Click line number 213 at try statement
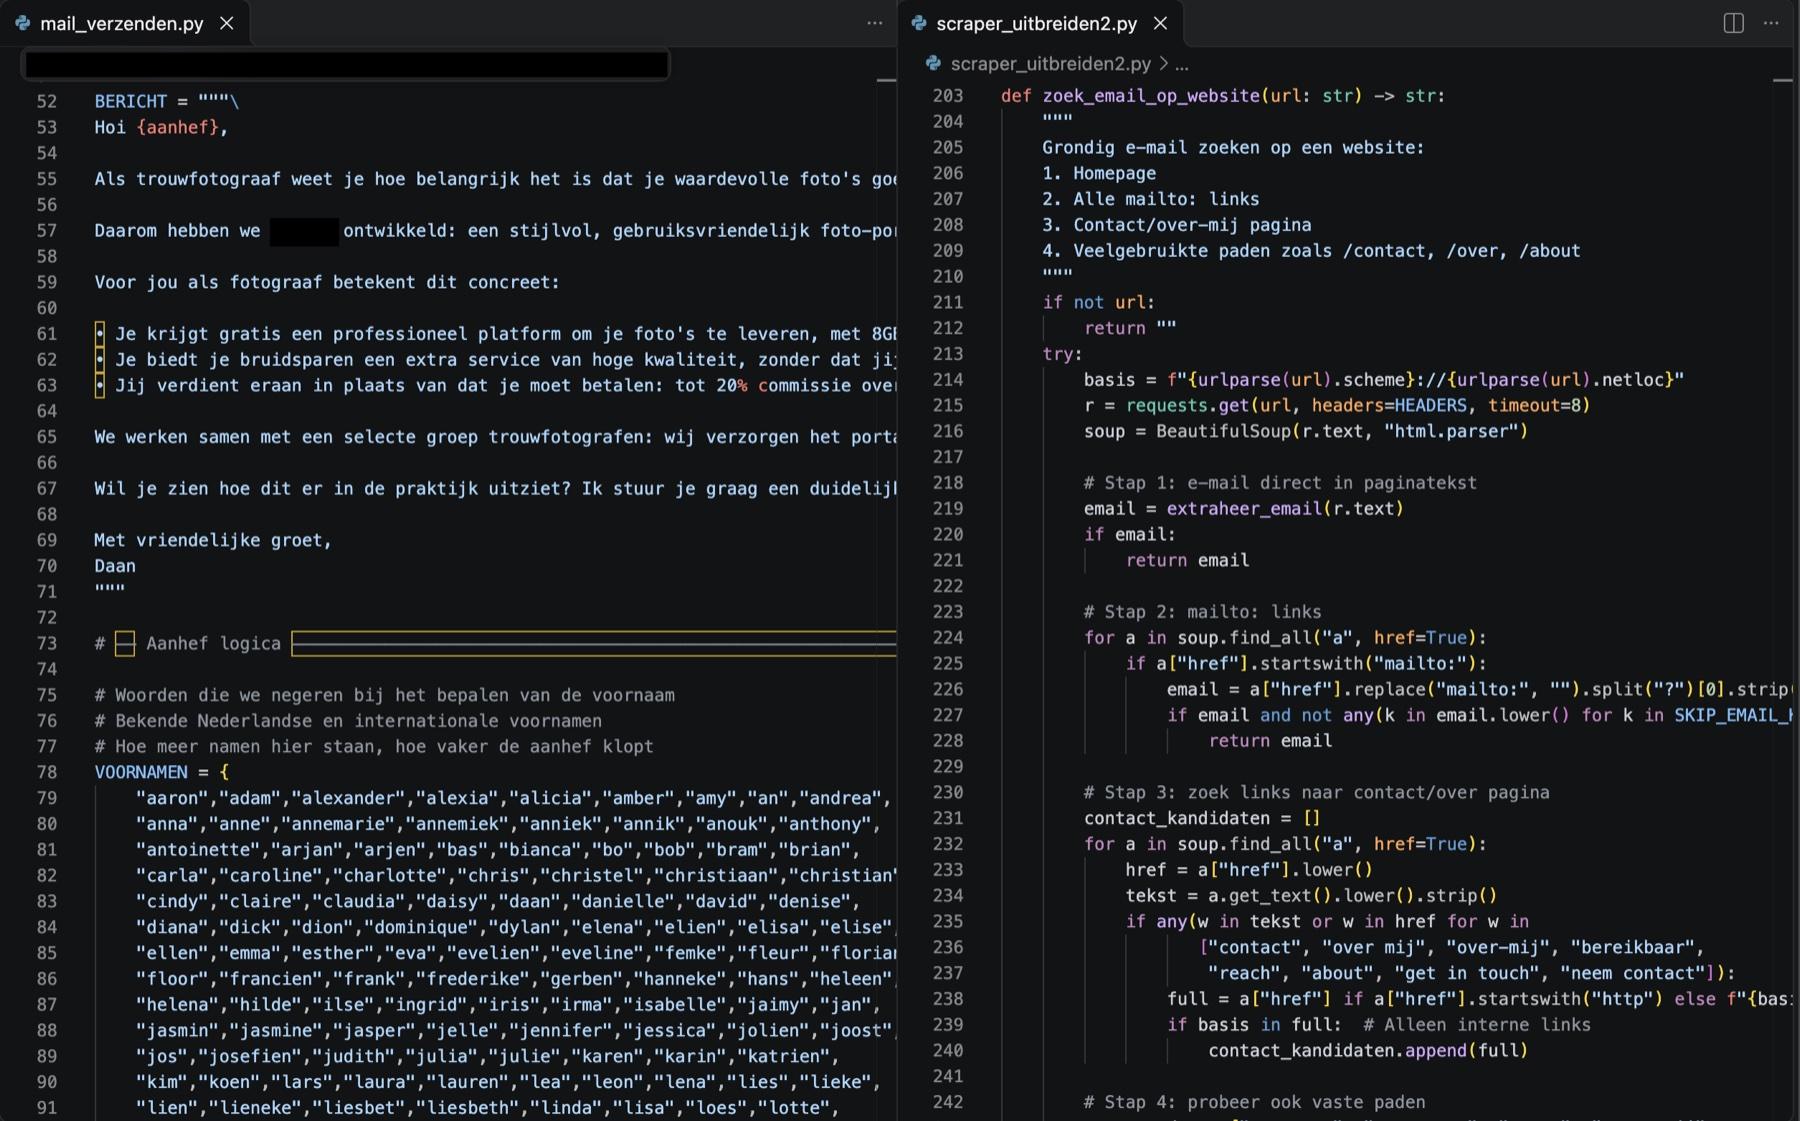 pyautogui.click(x=948, y=354)
